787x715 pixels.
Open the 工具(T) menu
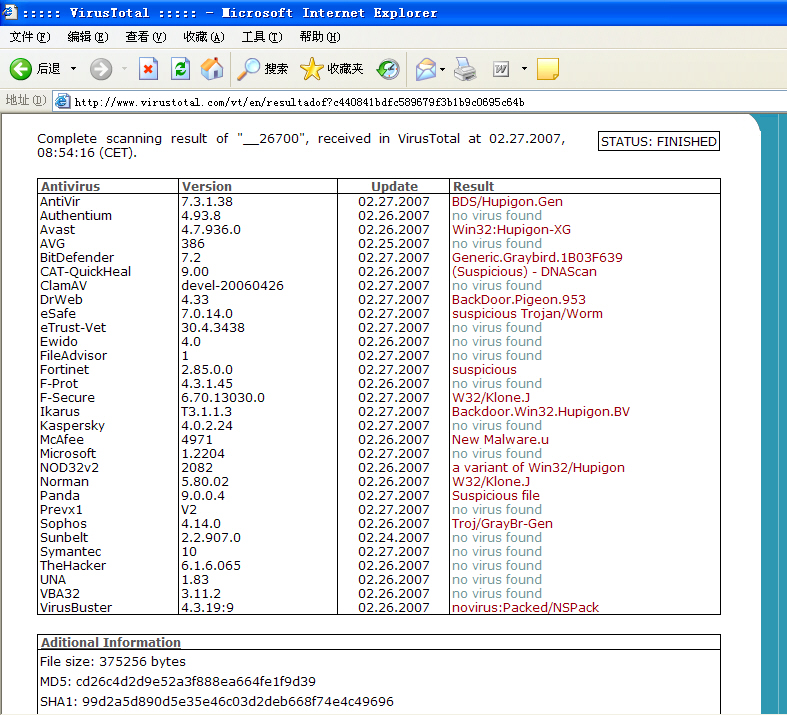pos(261,37)
